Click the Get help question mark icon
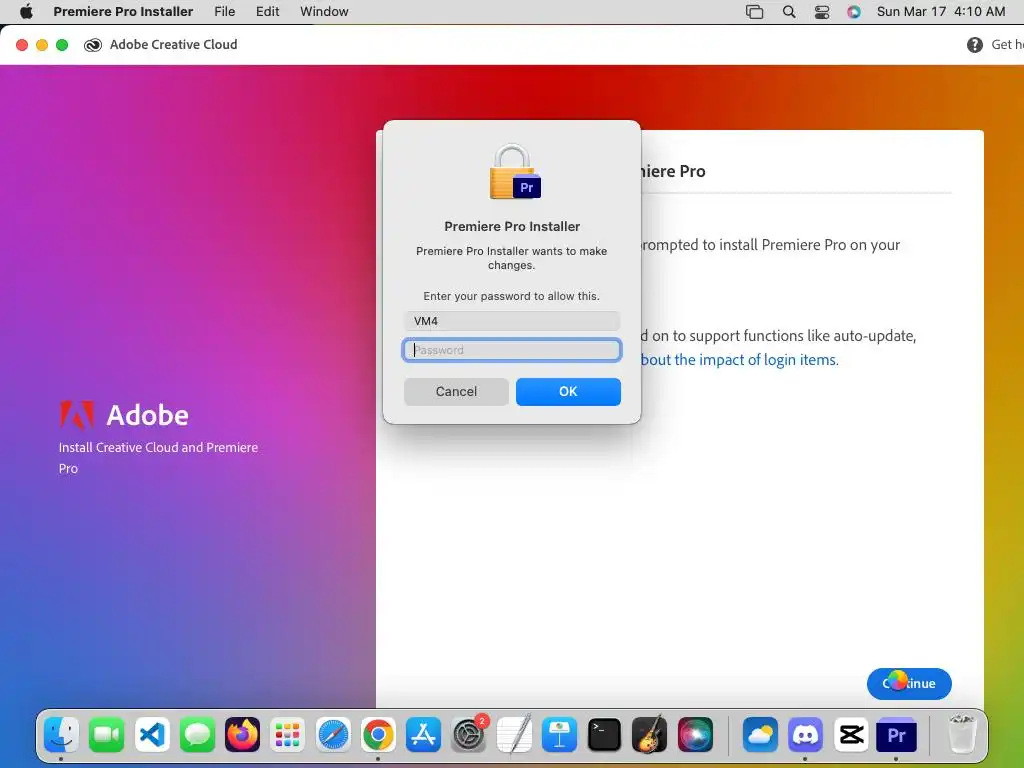The image size is (1024, 768). pyautogui.click(x=974, y=44)
